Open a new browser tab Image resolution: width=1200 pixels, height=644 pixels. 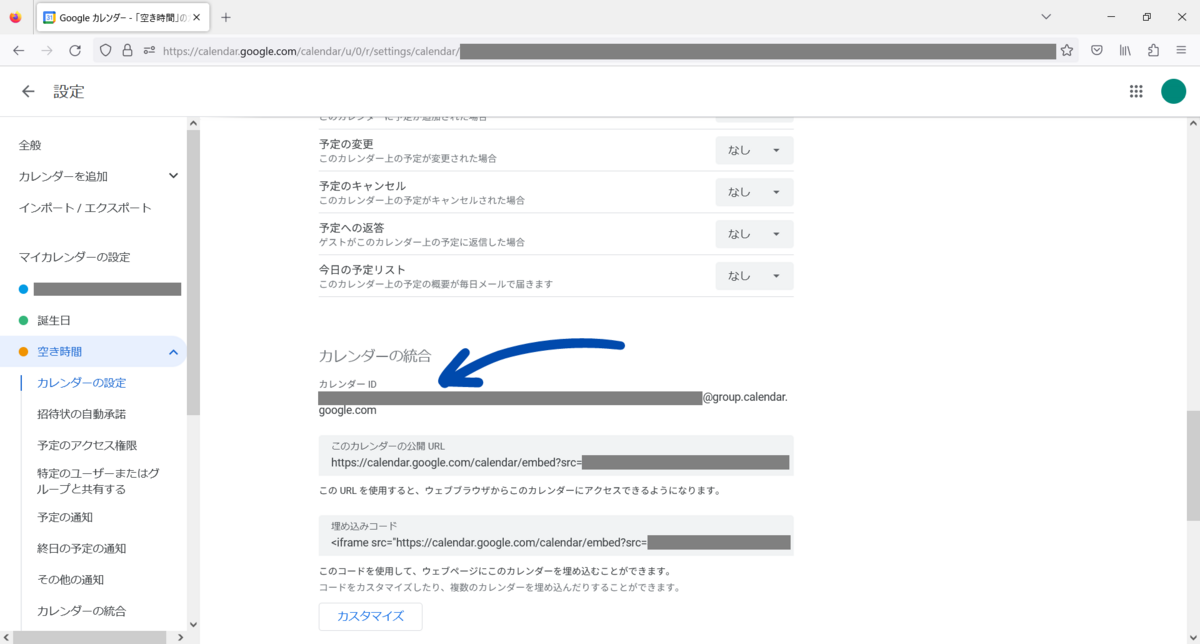226,17
